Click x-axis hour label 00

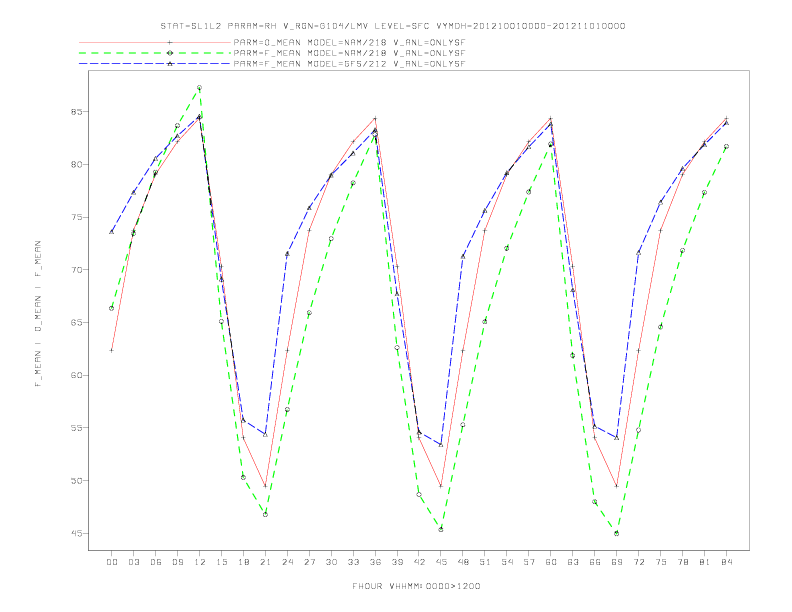(112, 562)
